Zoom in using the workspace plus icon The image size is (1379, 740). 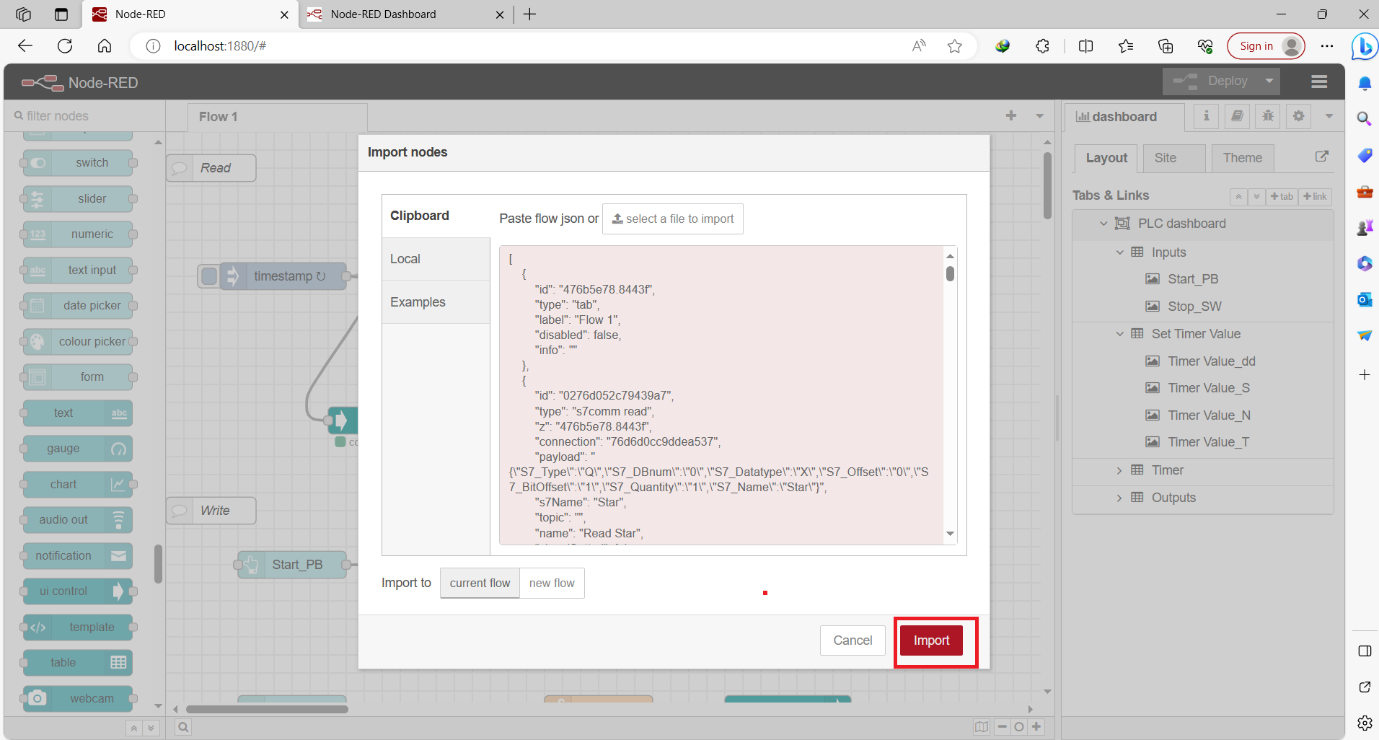(x=1035, y=727)
